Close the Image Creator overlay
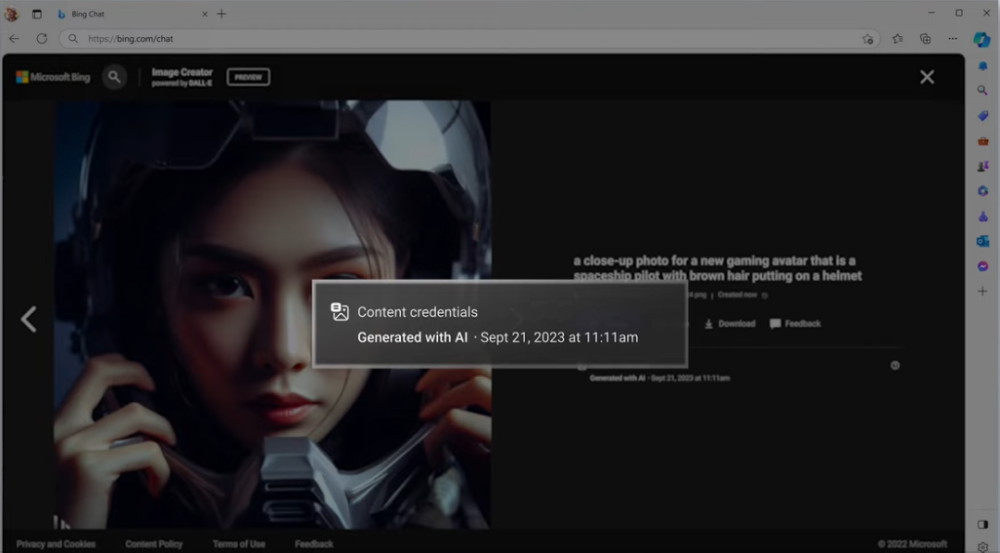The width and height of the screenshot is (1000, 553). tap(927, 77)
